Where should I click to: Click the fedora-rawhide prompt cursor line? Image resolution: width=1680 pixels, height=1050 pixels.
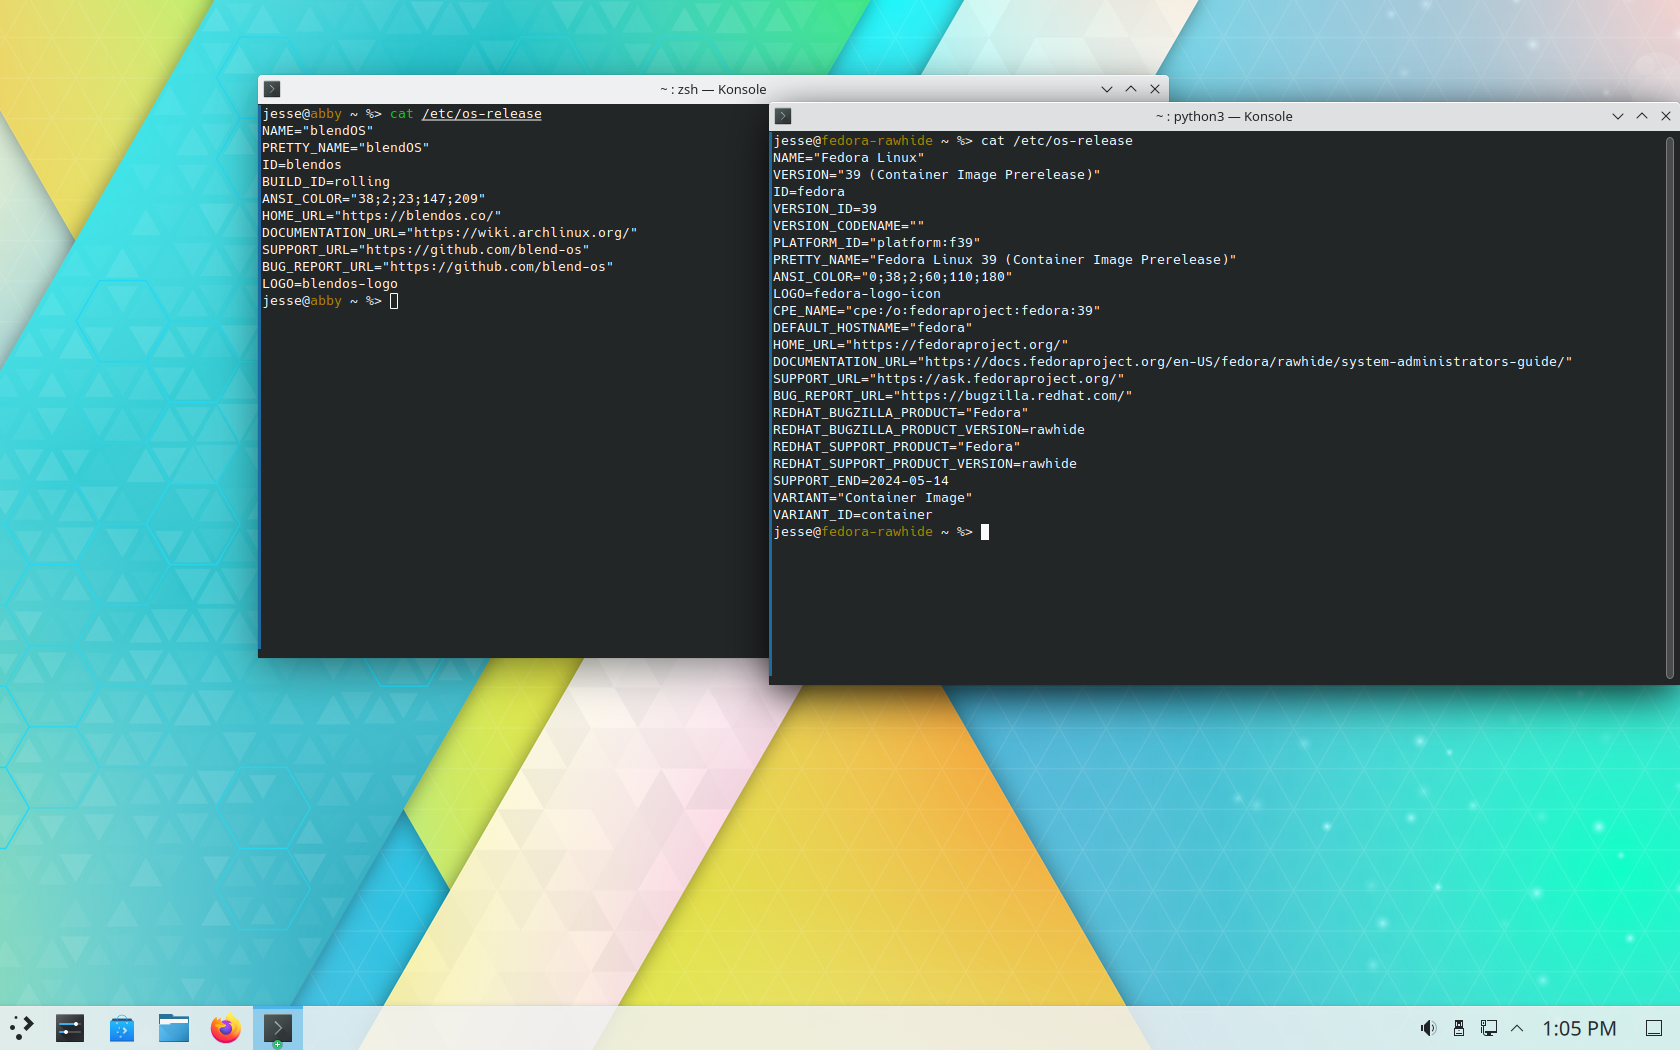point(881,532)
